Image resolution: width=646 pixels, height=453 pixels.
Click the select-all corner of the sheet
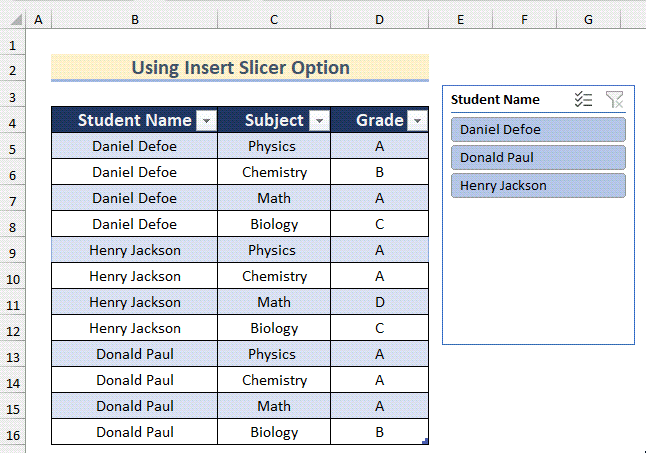coord(13,19)
